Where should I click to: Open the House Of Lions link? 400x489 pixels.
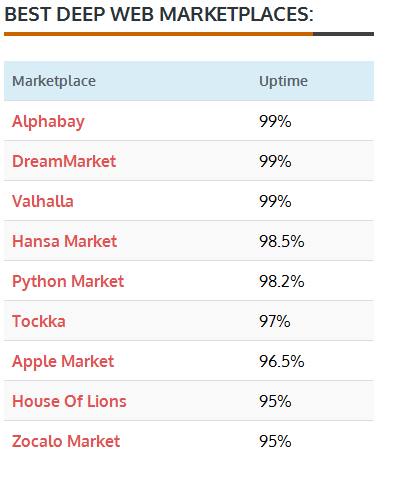click(x=69, y=401)
